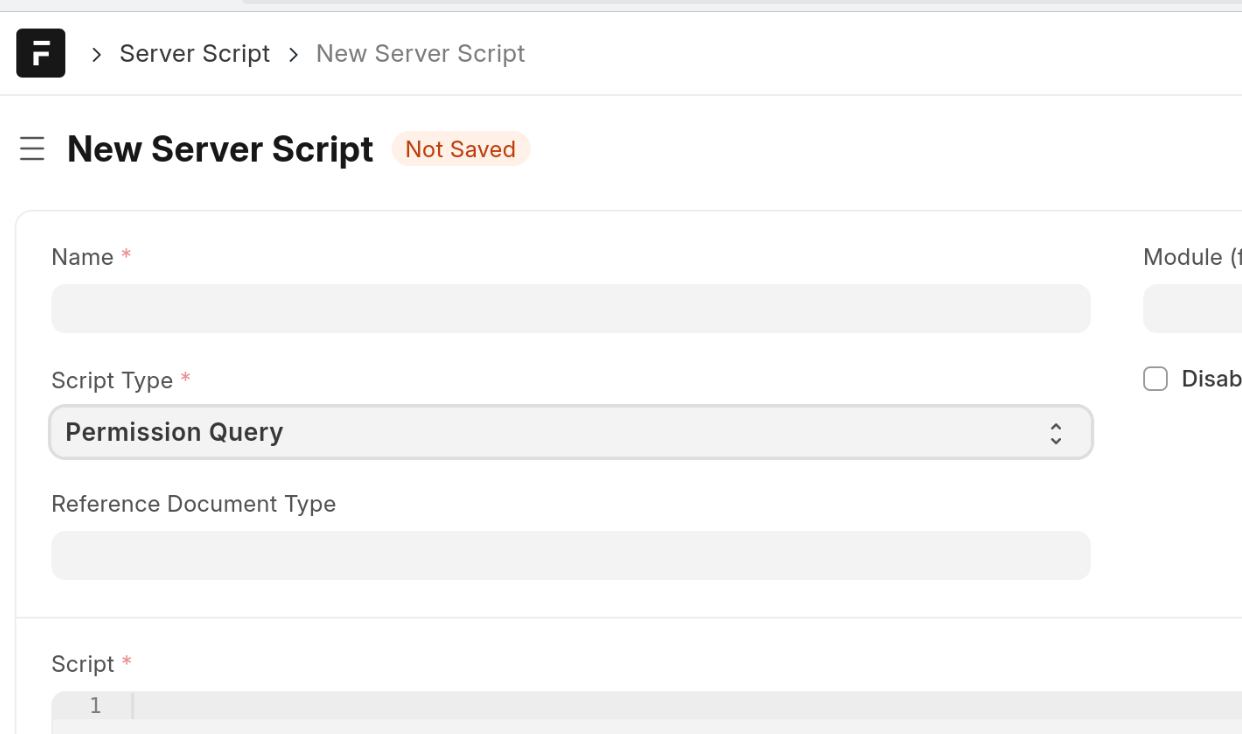Click the New Server Script page heading
The image size is (1242, 734).
click(220, 149)
